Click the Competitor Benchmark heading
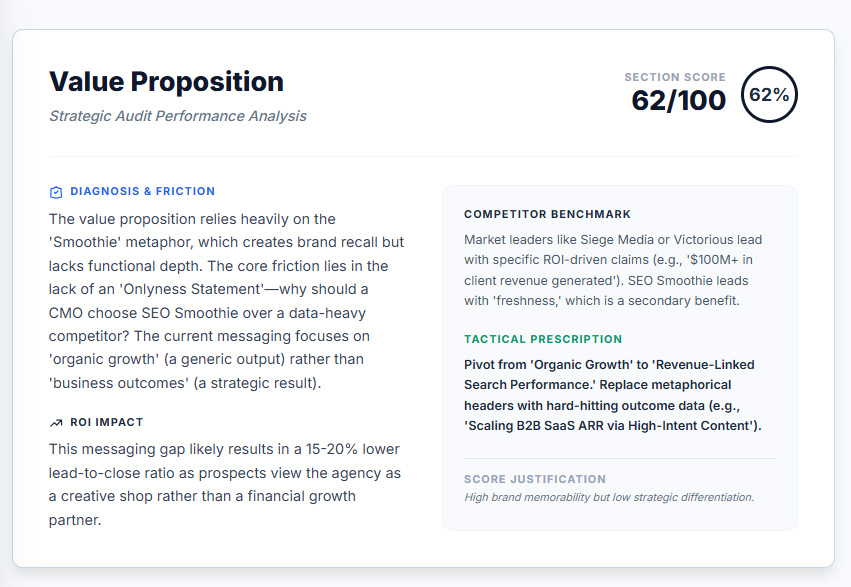This screenshot has width=851, height=587. click(x=547, y=214)
